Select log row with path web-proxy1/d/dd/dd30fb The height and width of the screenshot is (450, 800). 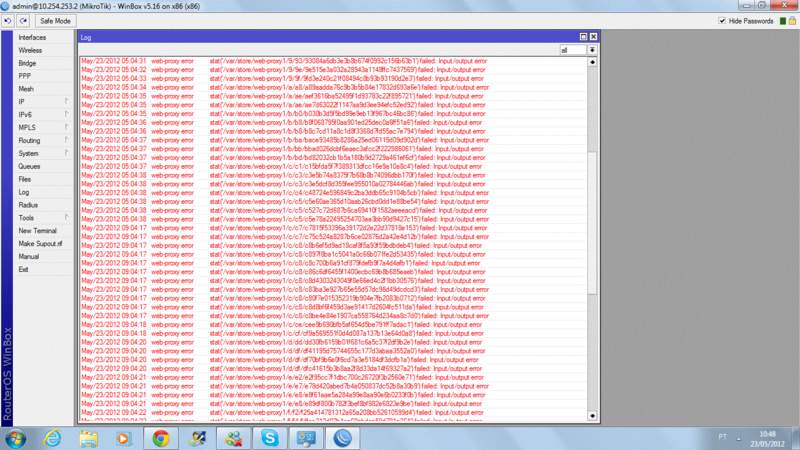[x=333, y=342]
